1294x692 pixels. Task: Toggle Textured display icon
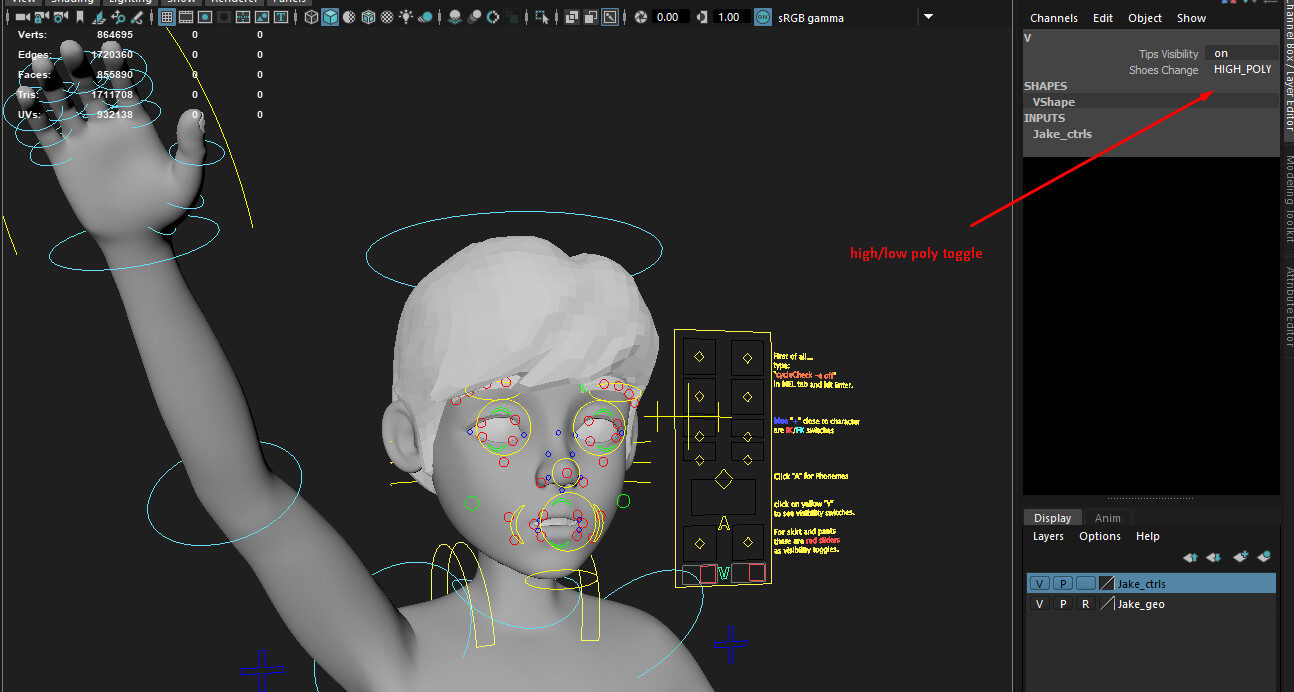pyautogui.click(x=387, y=17)
